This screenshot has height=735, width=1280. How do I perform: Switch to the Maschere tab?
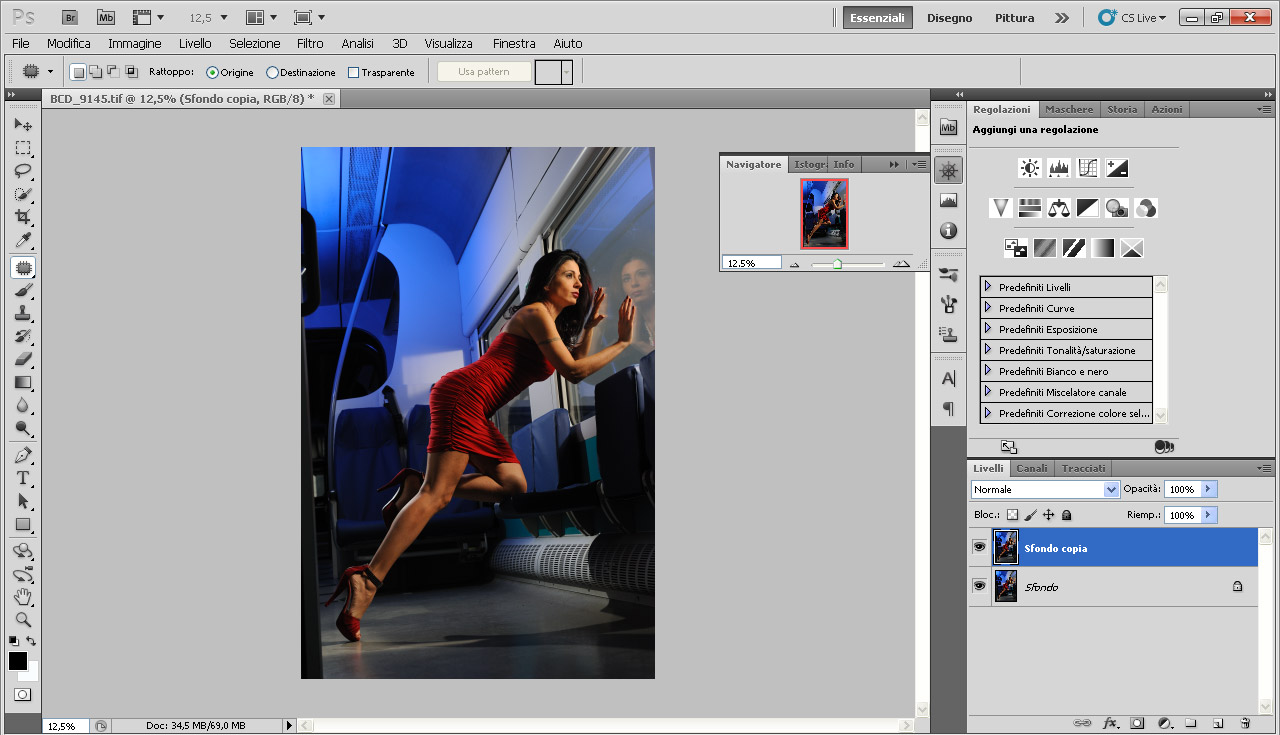(x=1069, y=110)
